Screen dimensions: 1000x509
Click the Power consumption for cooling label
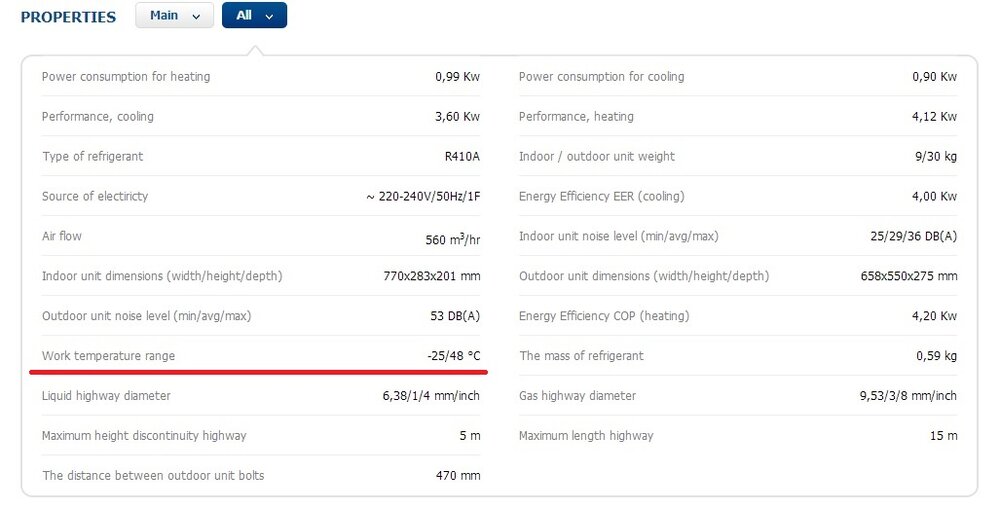pos(601,77)
